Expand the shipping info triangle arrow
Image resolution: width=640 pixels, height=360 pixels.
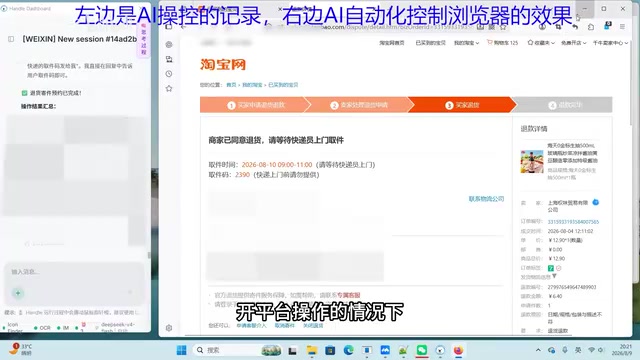click(554, 276)
